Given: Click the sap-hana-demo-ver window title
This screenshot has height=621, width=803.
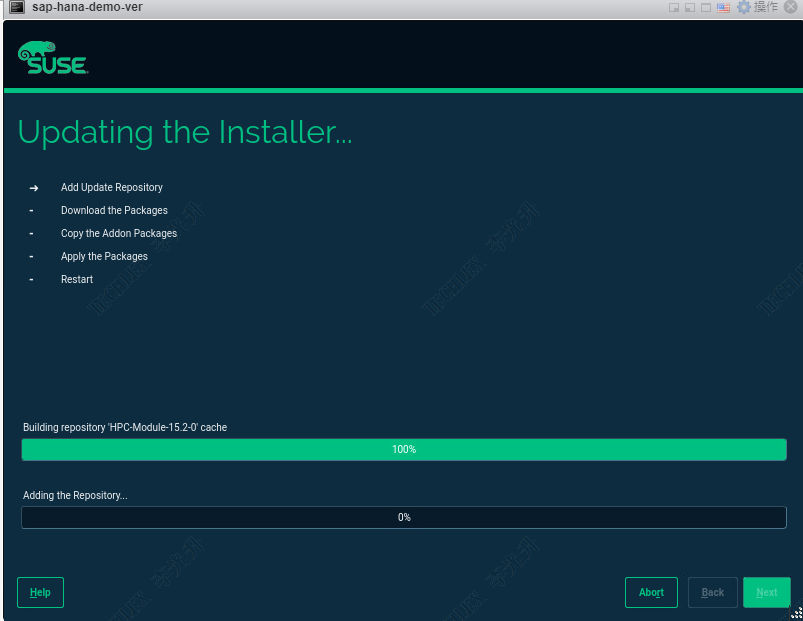Looking at the screenshot, I should (87, 7).
